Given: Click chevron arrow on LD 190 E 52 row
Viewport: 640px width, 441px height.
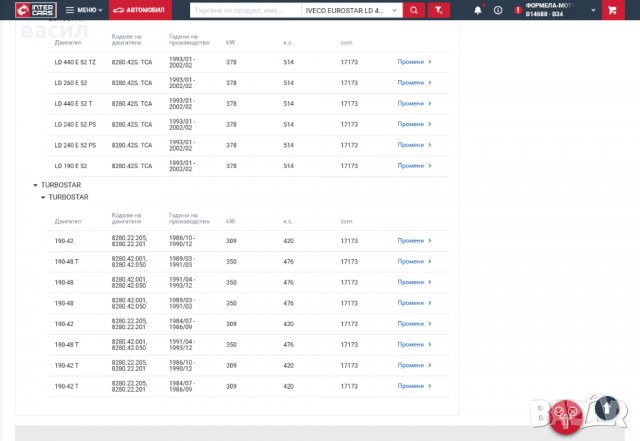Looking at the screenshot, I should [x=430, y=166].
